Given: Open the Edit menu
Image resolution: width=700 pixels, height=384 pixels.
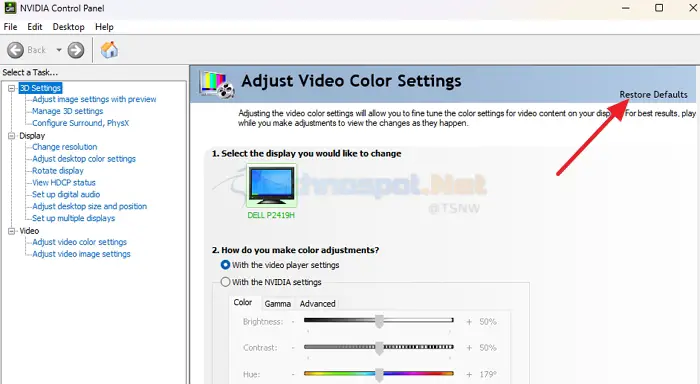Looking at the screenshot, I should click(x=35, y=27).
